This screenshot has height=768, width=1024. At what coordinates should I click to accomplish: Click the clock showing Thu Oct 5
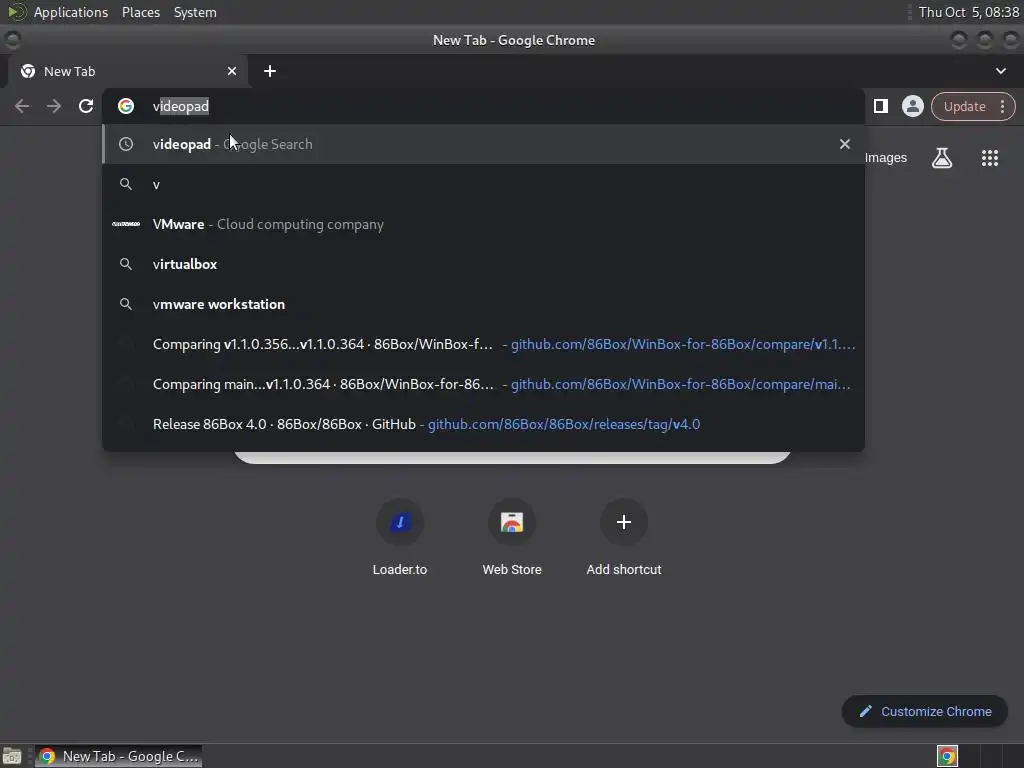pyautogui.click(x=968, y=12)
